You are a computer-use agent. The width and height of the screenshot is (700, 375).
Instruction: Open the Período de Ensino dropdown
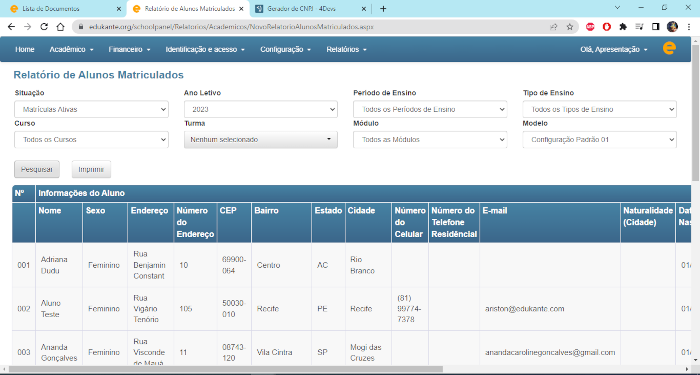pos(430,109)
